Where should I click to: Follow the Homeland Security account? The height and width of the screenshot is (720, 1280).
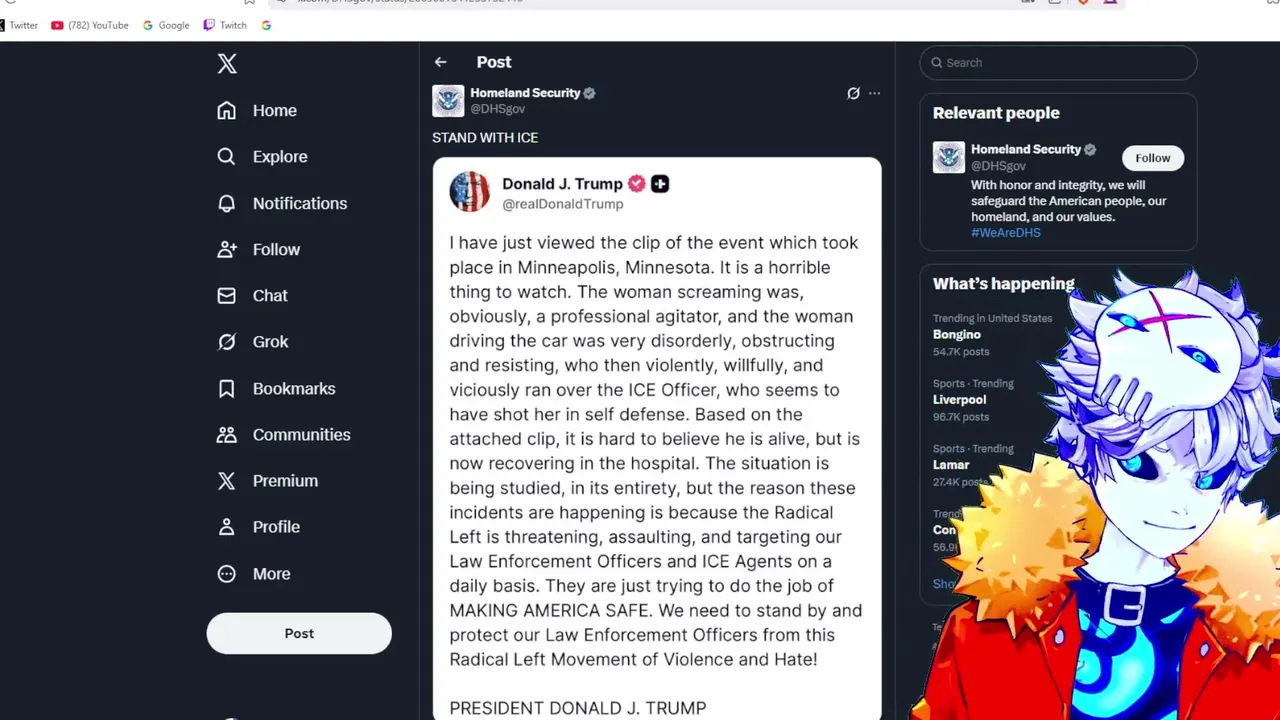pos(1152,158)
